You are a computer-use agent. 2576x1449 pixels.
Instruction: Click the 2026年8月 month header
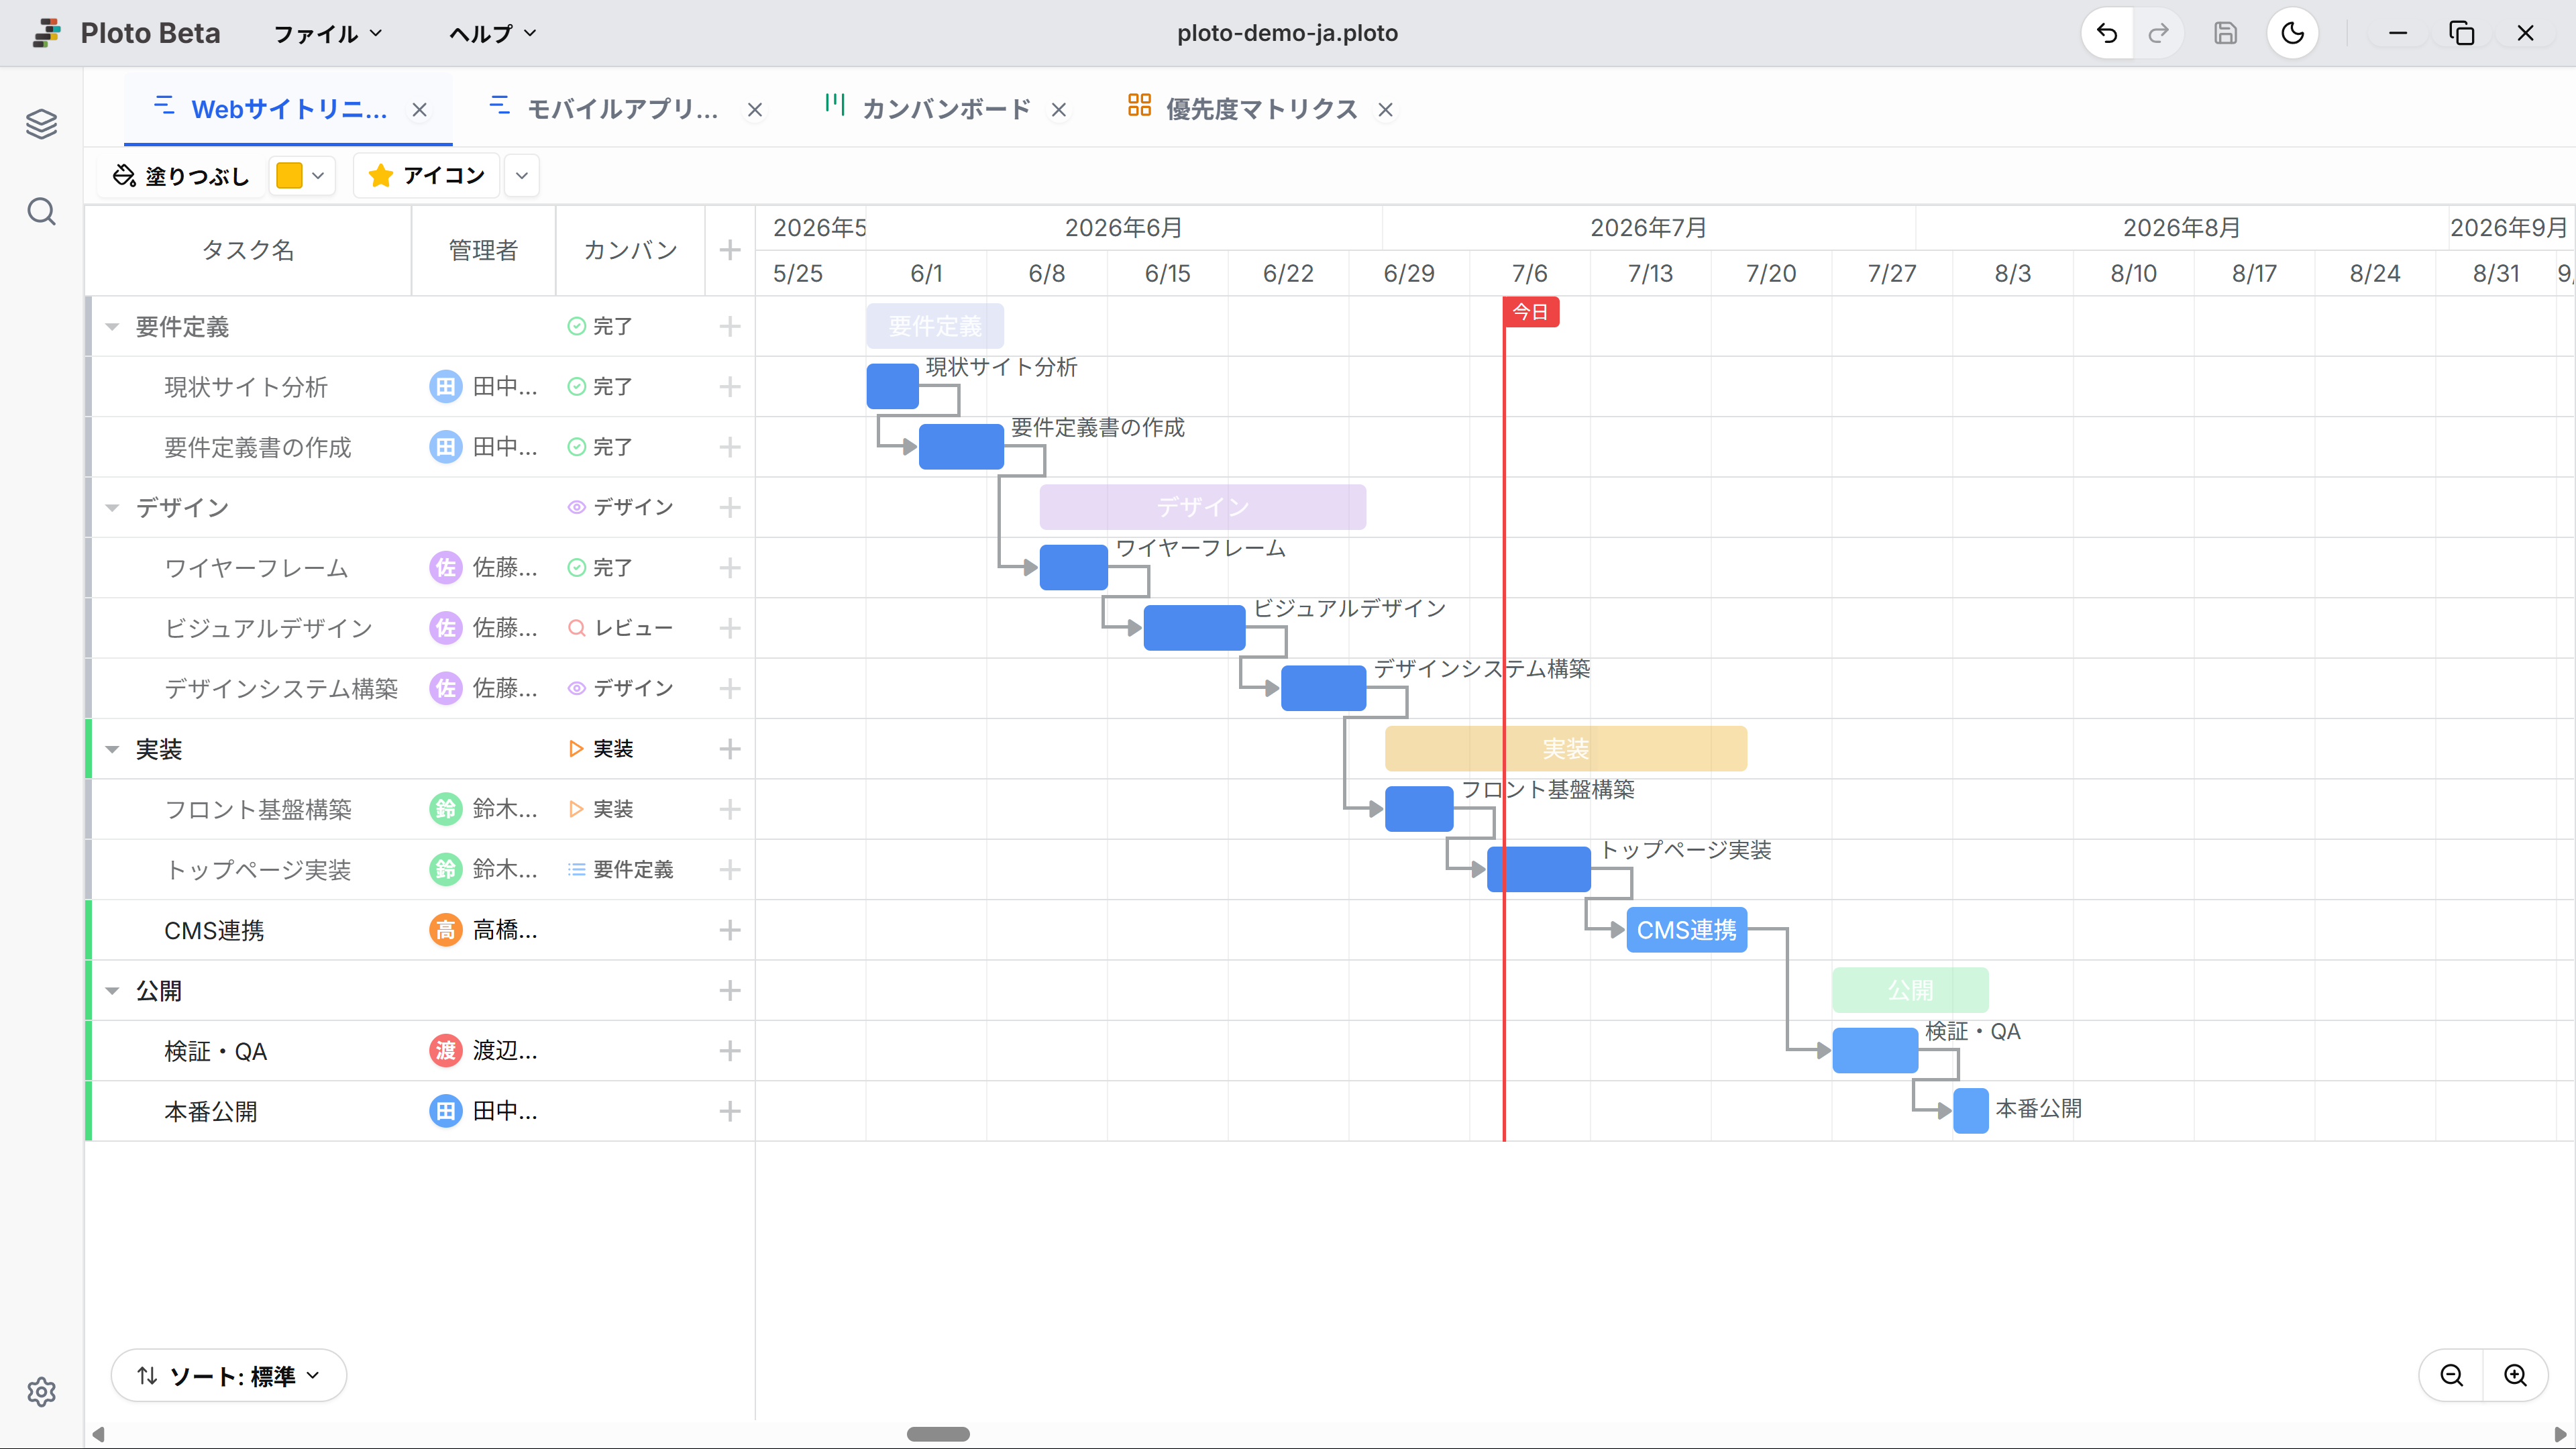tap(2181, 228)
